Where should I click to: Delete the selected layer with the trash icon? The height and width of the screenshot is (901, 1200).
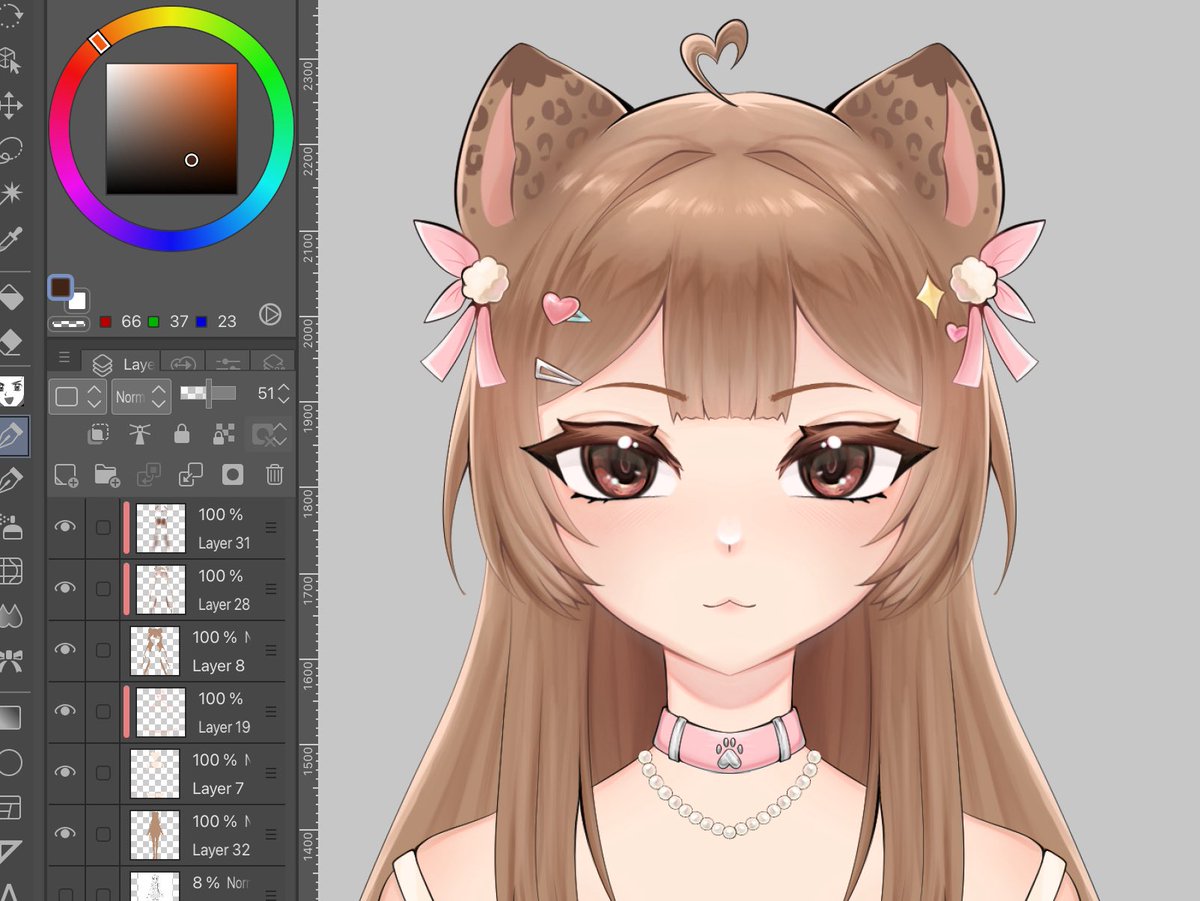pyautogui.click(x=275, y=475)
